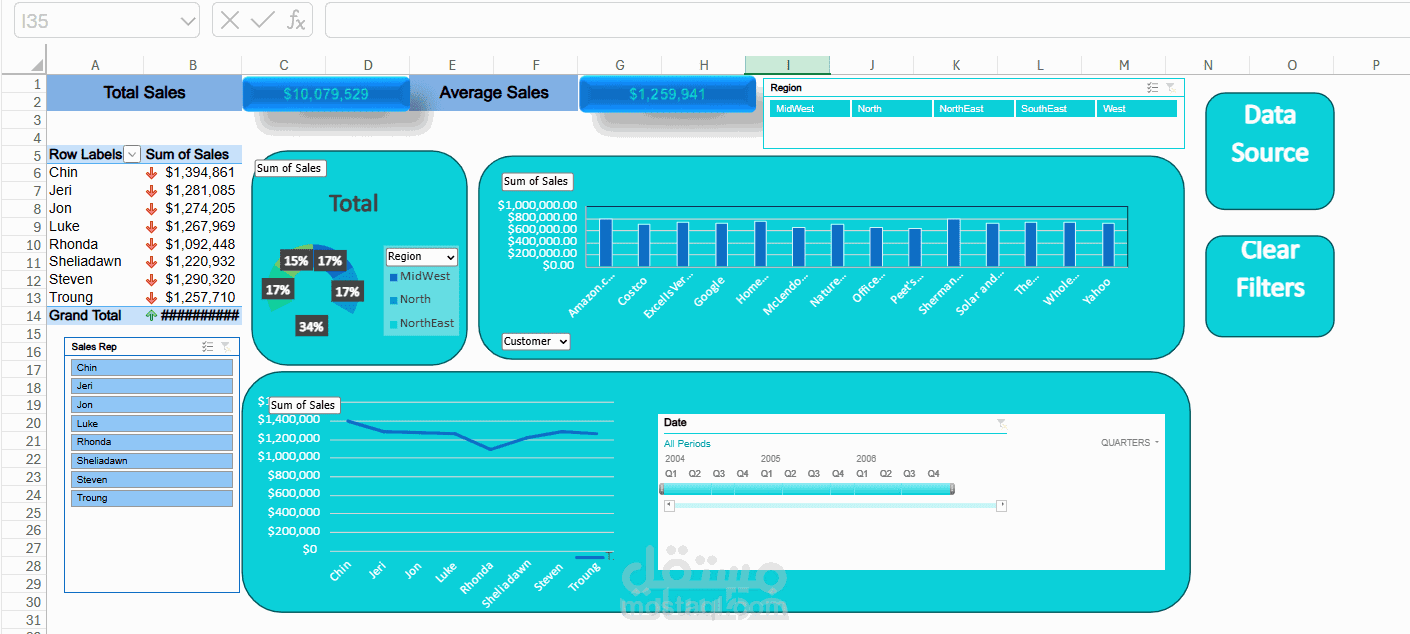Filter by Jeri in Sales Rep slicer
Image resolution: width=1410 pixels, height=634 pixels.
[x=152, y=386]
